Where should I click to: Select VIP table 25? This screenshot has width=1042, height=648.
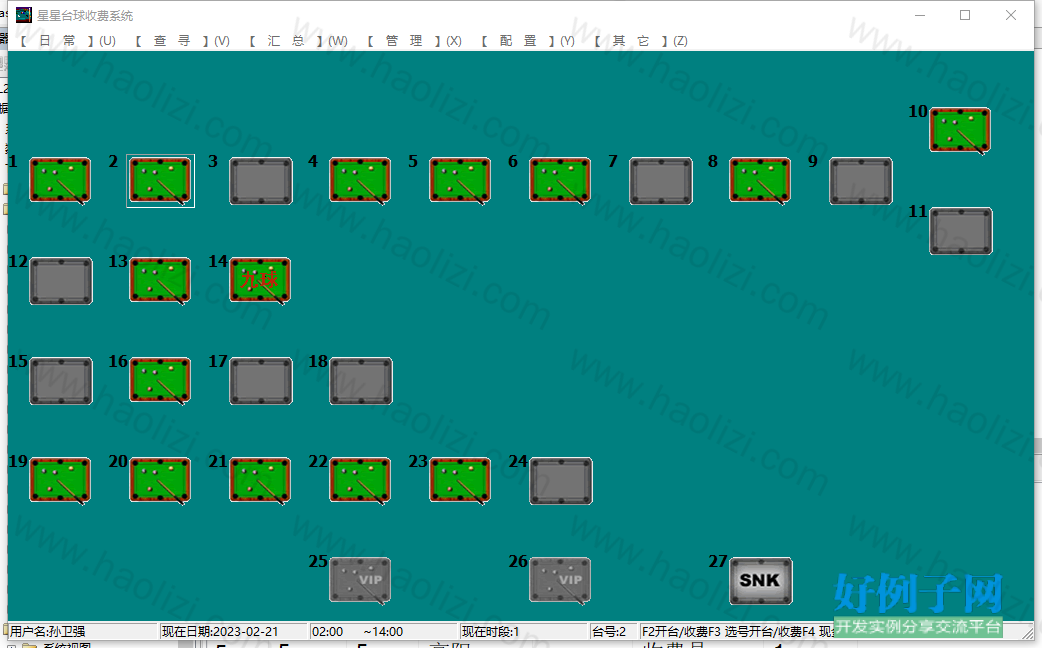tap(360, 581)
